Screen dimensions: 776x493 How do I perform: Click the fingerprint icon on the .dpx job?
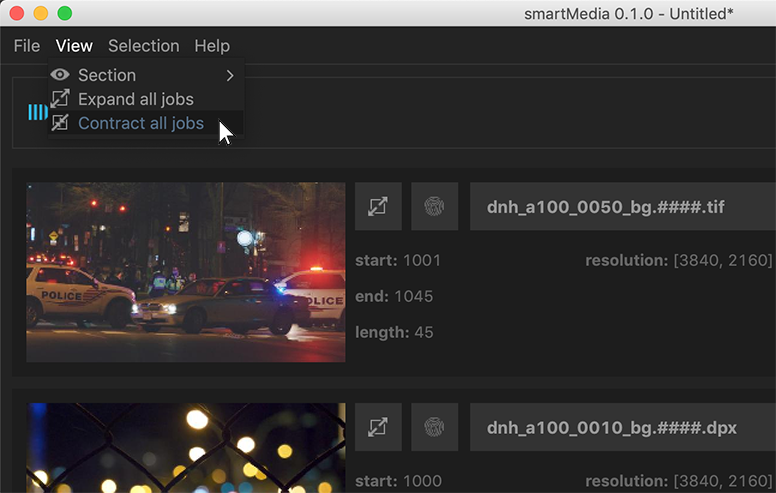pyautogui.click(x=434, y=427)
